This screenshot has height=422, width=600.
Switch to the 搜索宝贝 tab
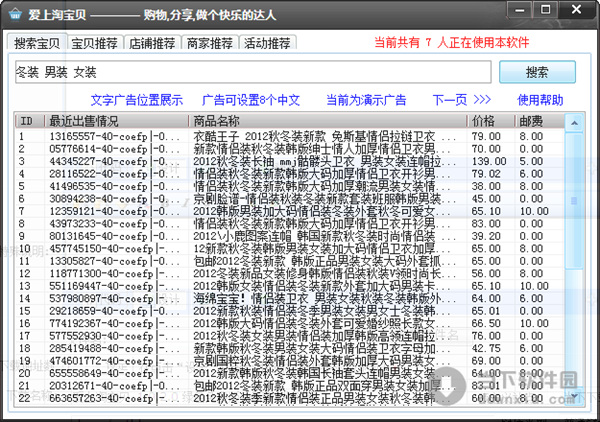tap(37, 43)
